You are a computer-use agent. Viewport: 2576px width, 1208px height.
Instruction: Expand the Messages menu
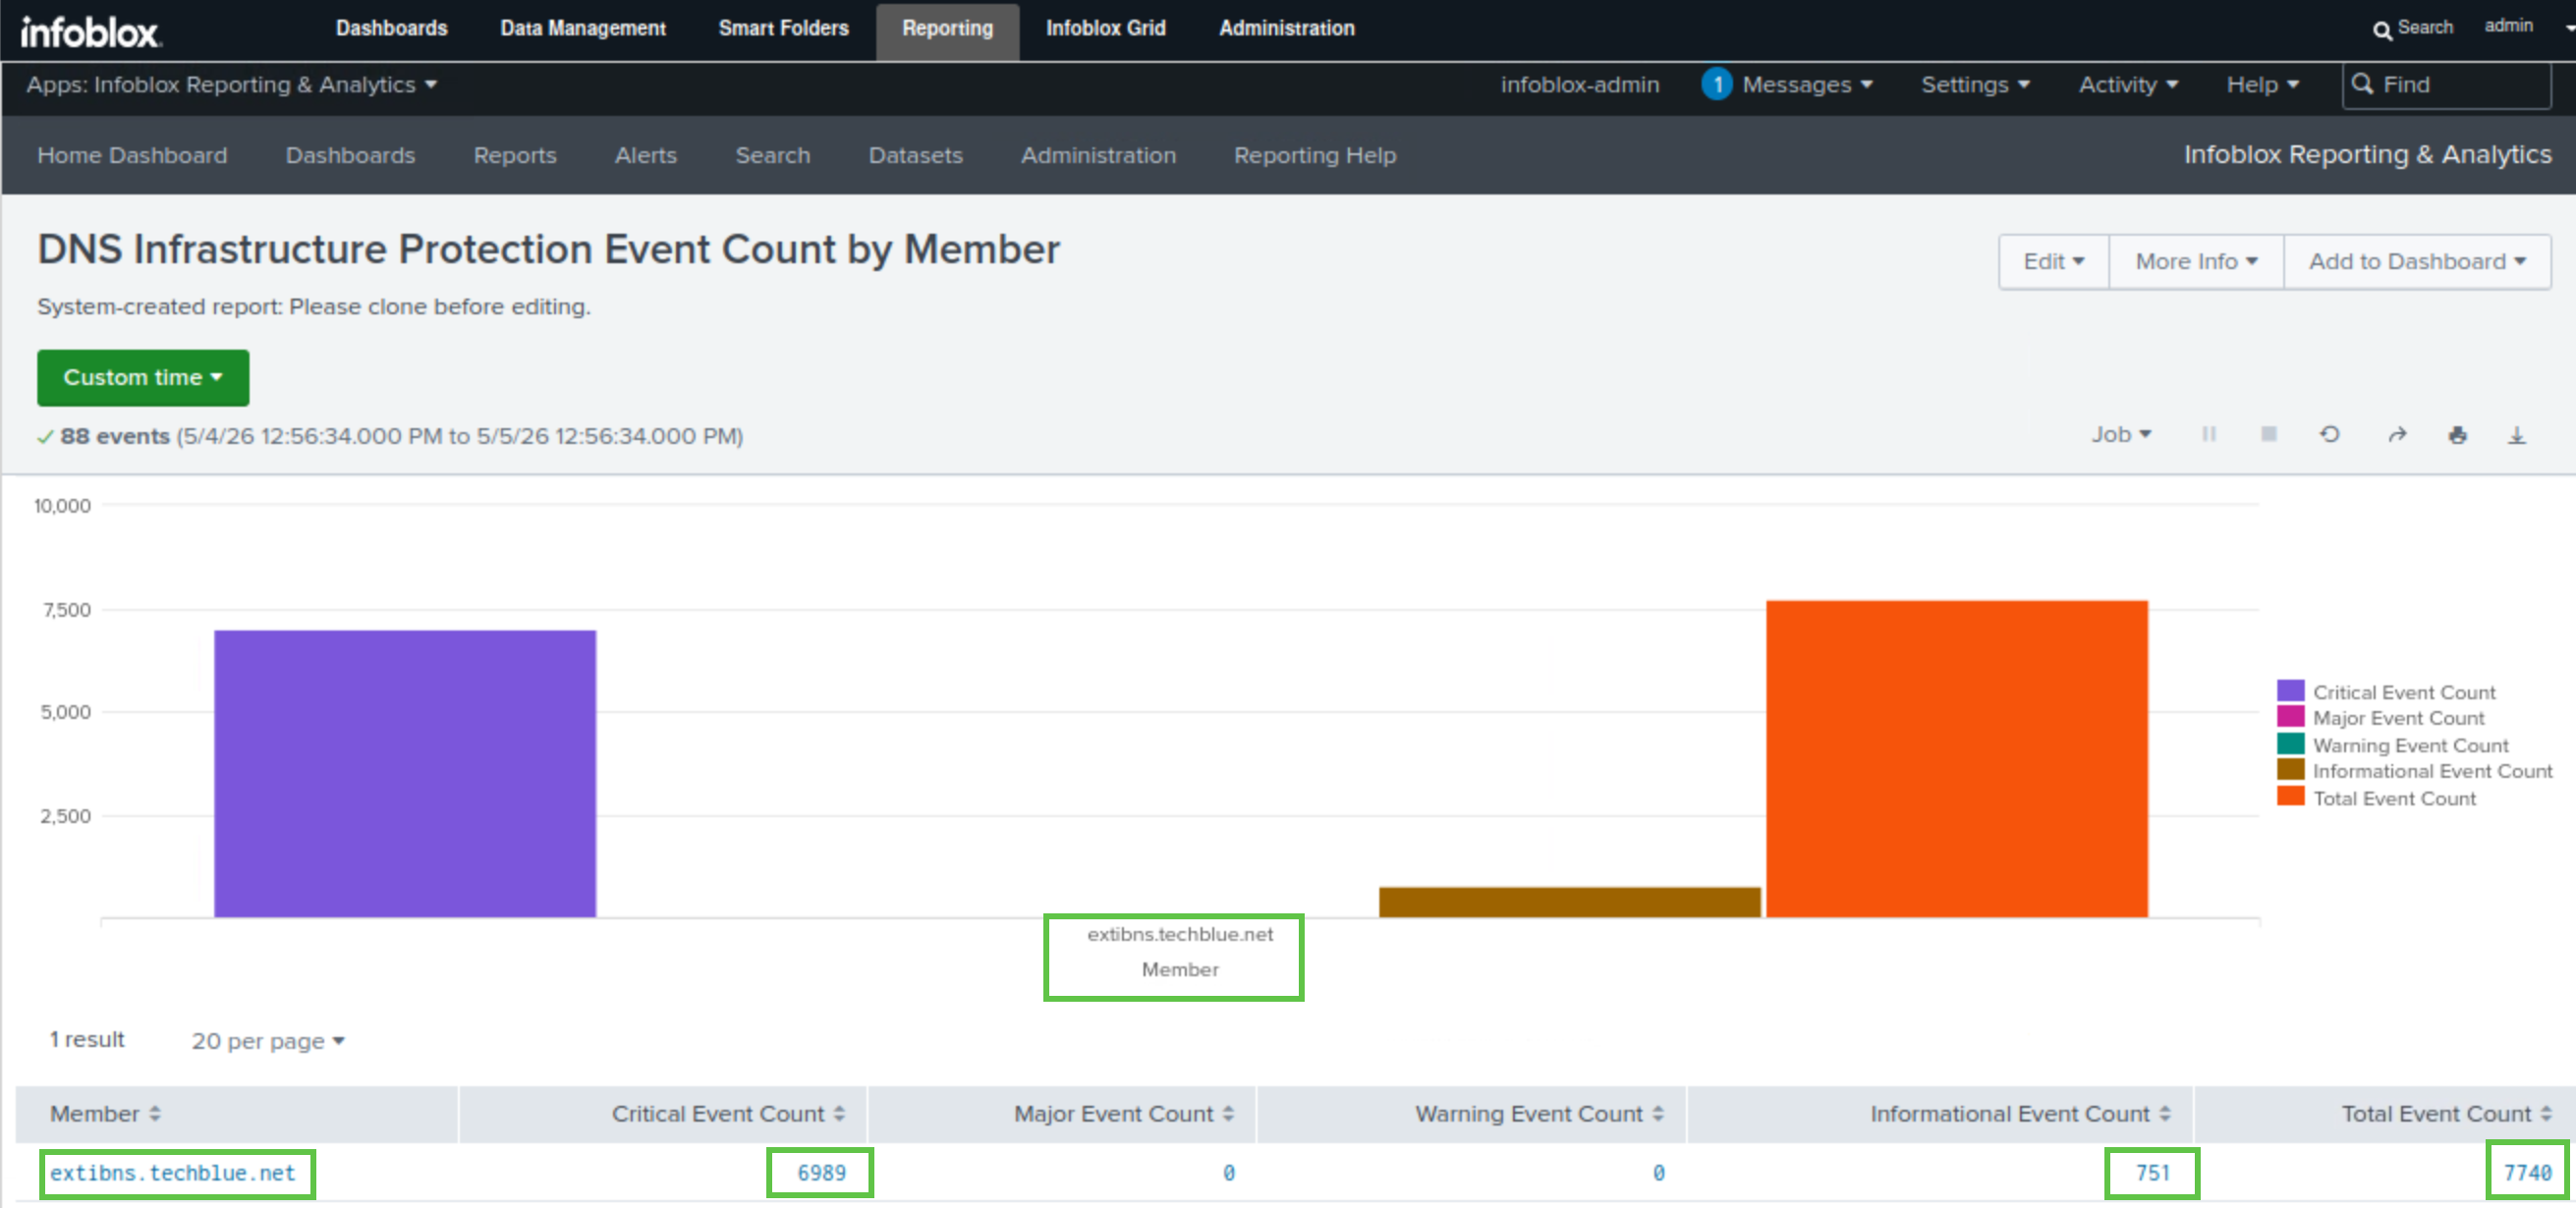1807,84
